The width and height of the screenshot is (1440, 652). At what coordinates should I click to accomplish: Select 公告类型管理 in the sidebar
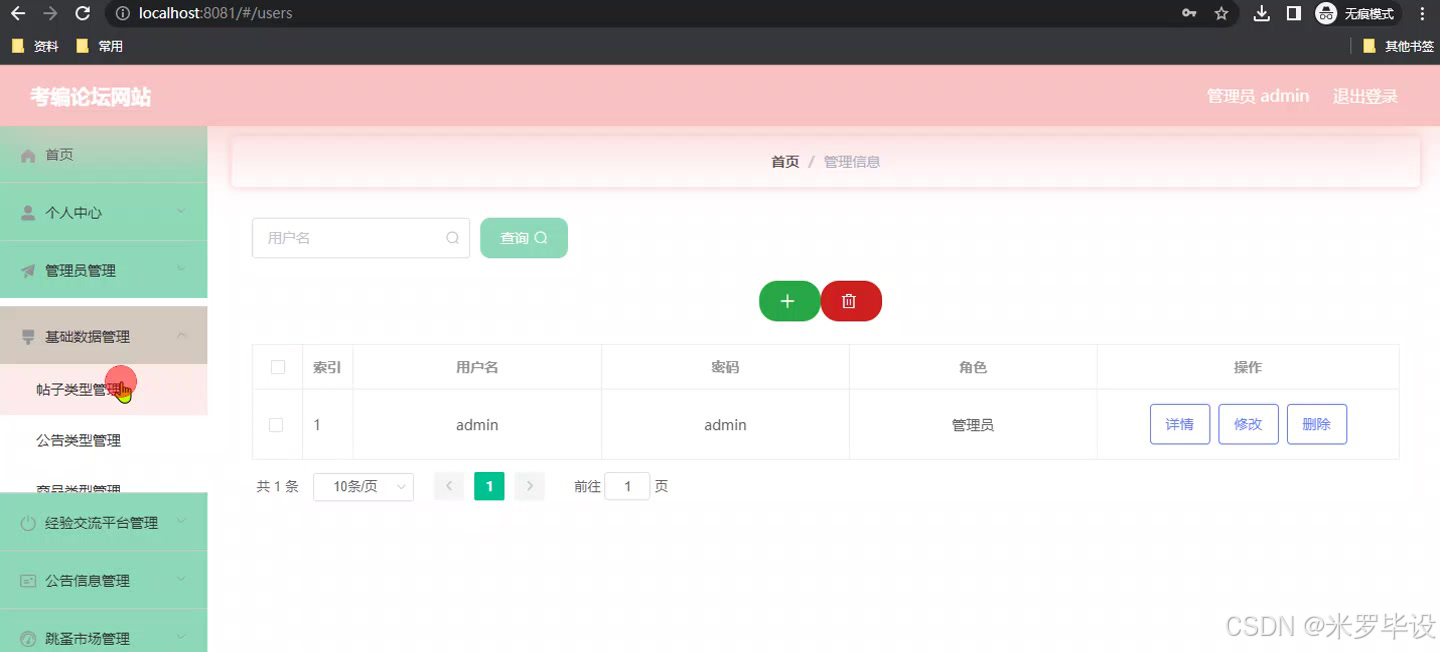(x=104, y=441)
